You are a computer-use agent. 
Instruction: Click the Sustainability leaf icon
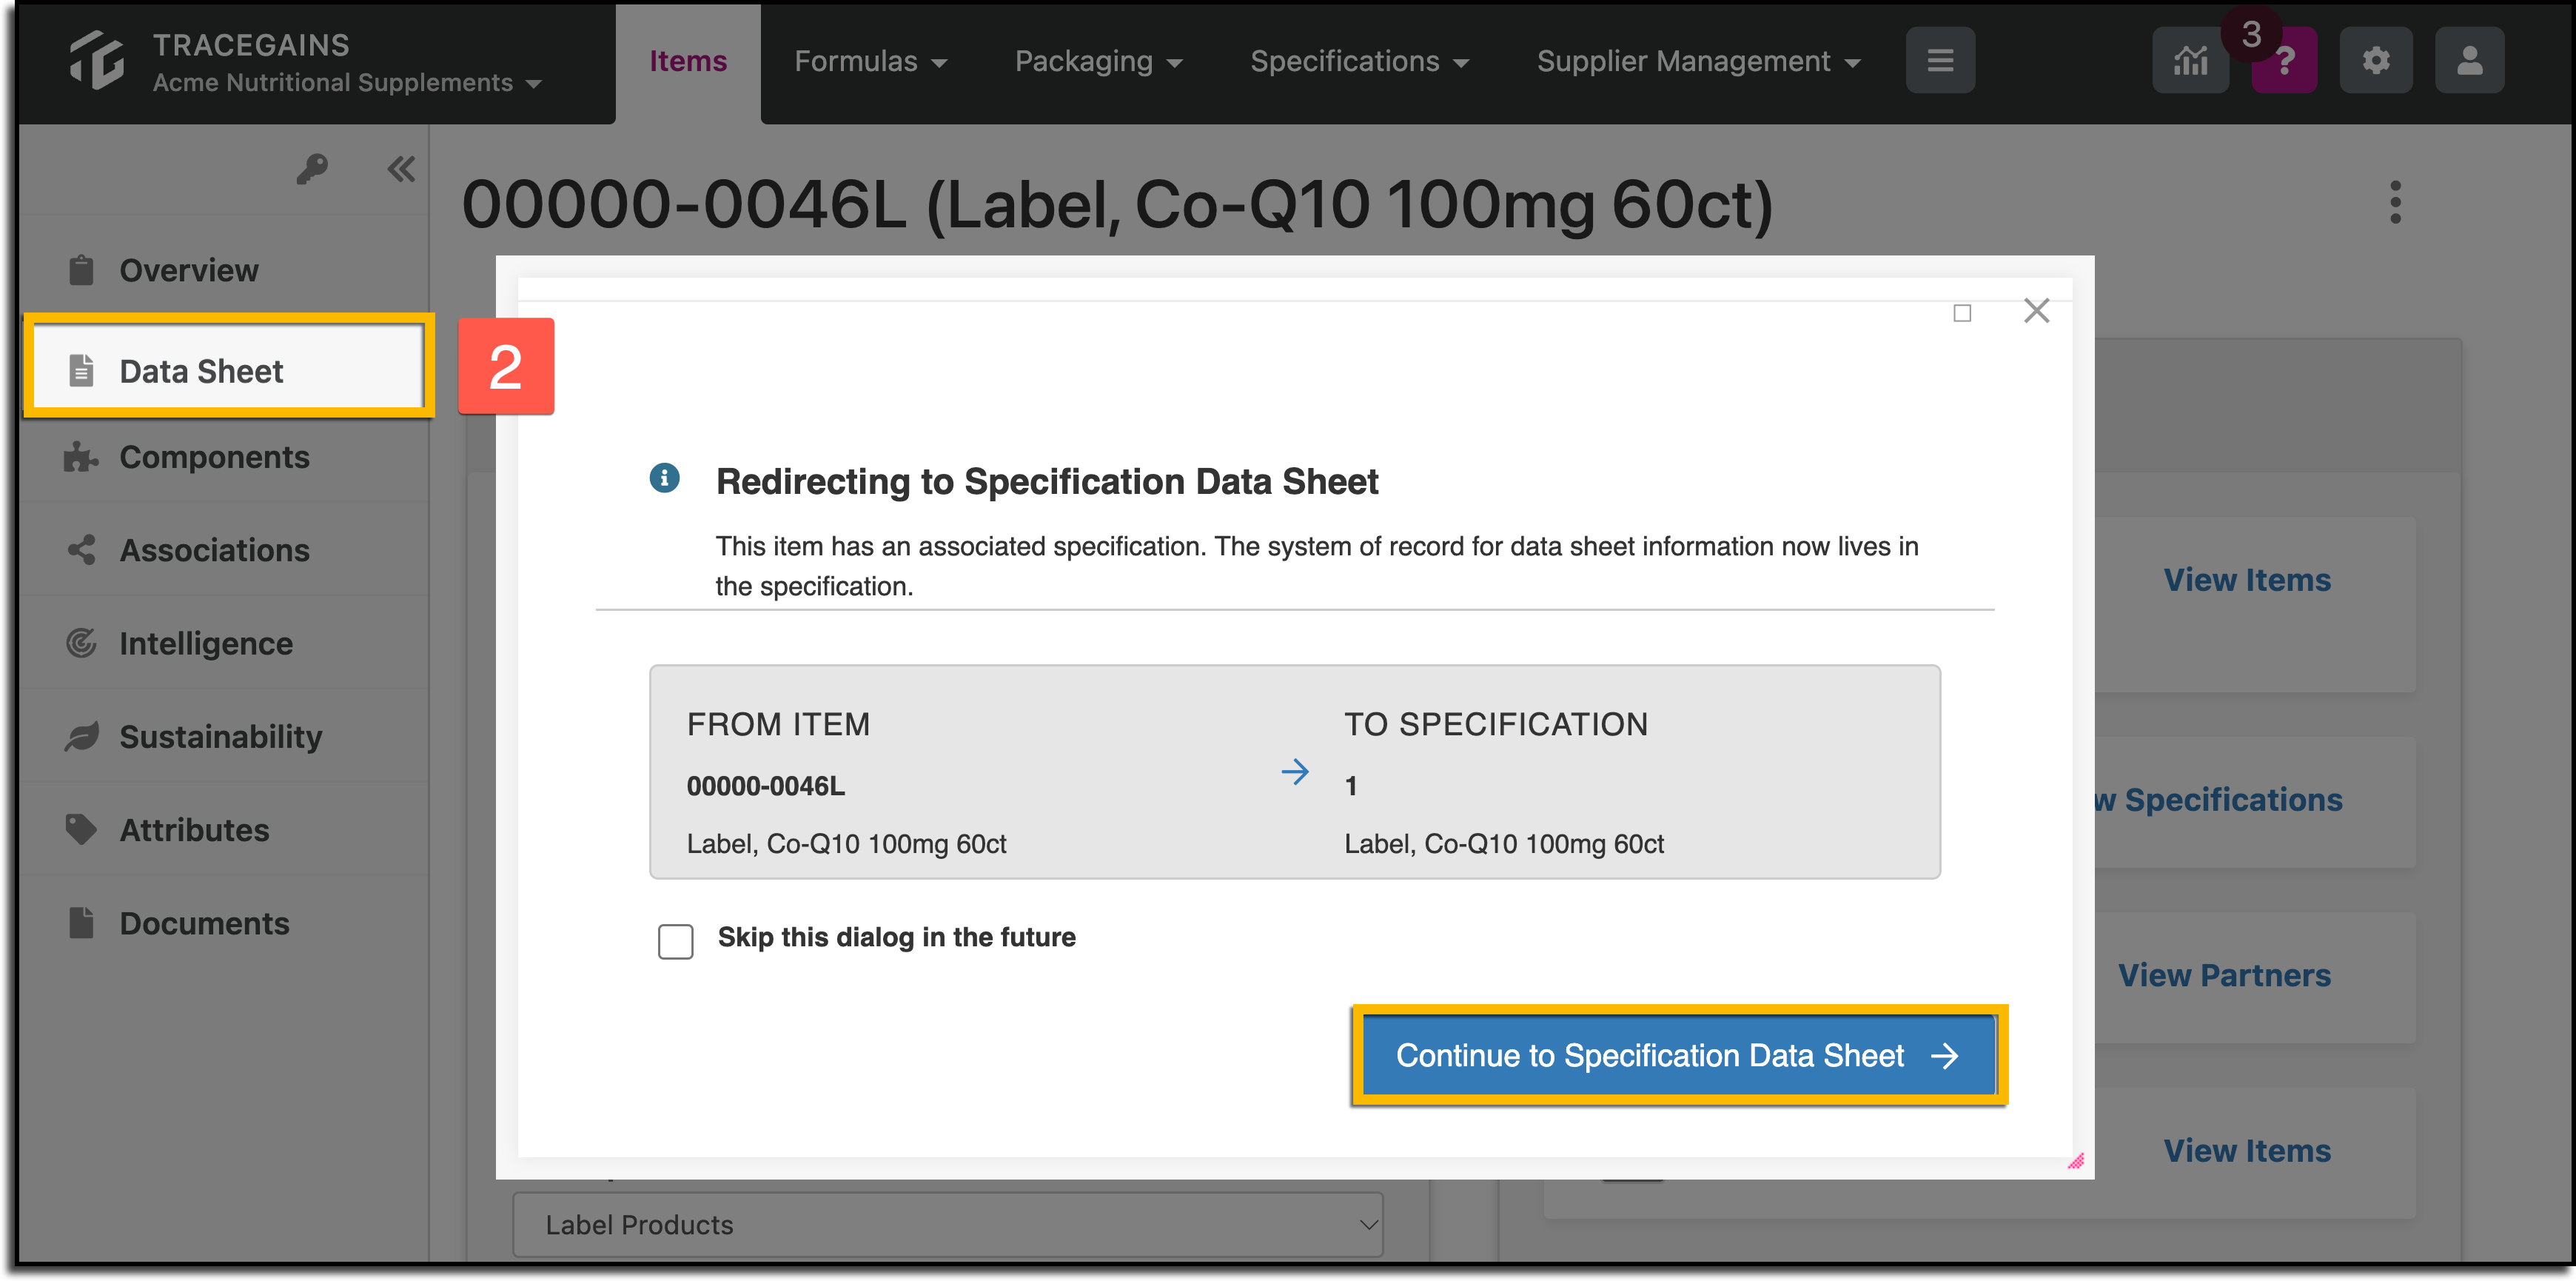pyautogui.click(x=81, y=736)
